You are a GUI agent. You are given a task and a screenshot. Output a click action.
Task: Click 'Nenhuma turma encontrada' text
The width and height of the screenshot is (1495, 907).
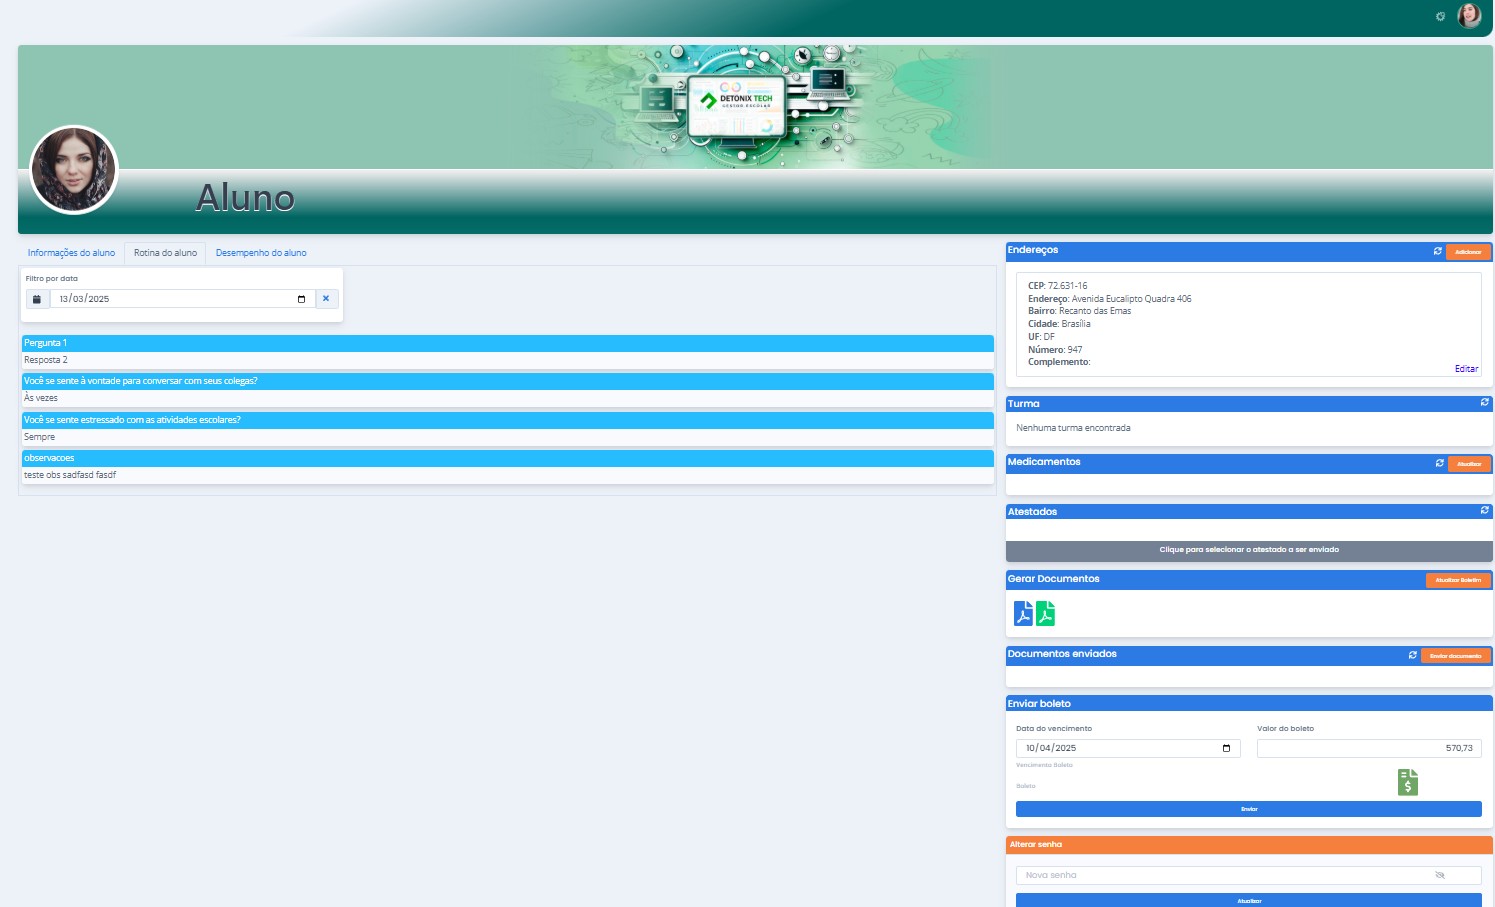pos(1073,428)
